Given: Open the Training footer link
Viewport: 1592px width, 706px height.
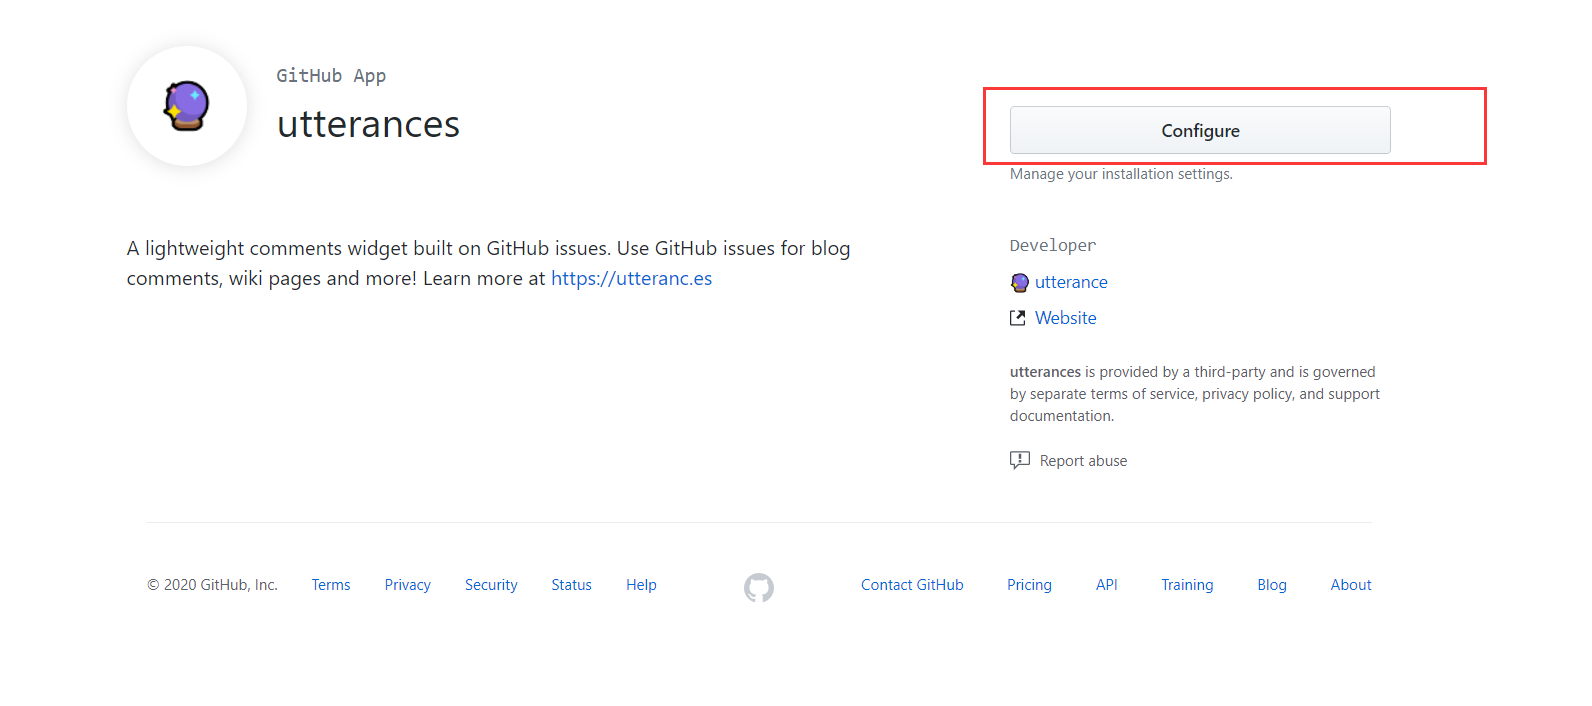Looking at the screenshot, I should [x=1187, y=585].
